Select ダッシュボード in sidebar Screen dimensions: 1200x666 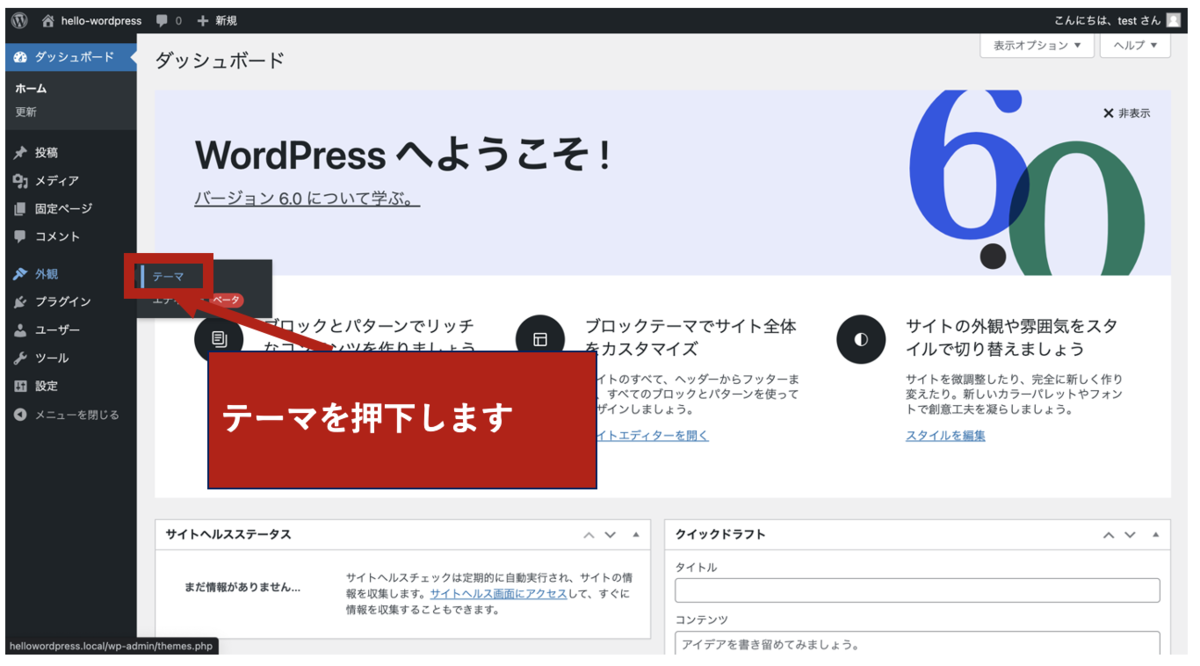coord(70,58)
